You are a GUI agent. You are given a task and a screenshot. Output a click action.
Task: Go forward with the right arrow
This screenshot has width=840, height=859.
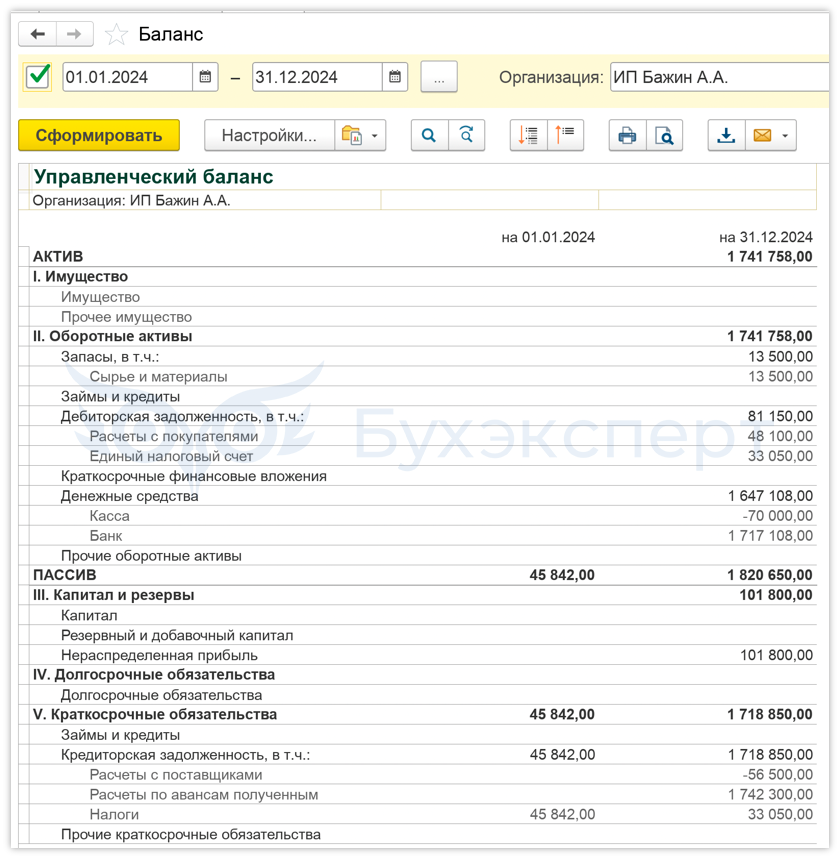[x=74, y=34]
